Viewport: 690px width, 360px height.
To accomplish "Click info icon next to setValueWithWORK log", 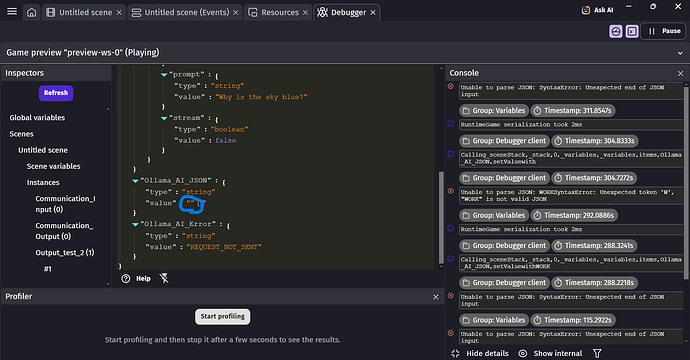I will tap(451, 258).
